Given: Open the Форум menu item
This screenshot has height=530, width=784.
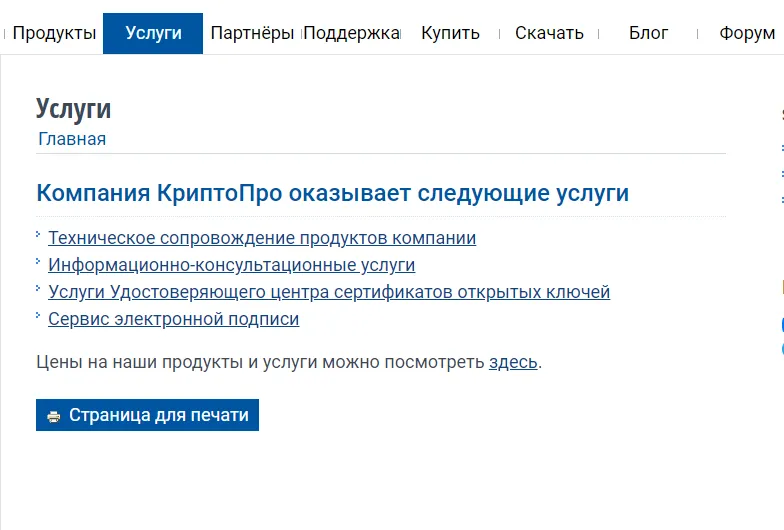Looking at the screenshot, I should pos(746,33).
